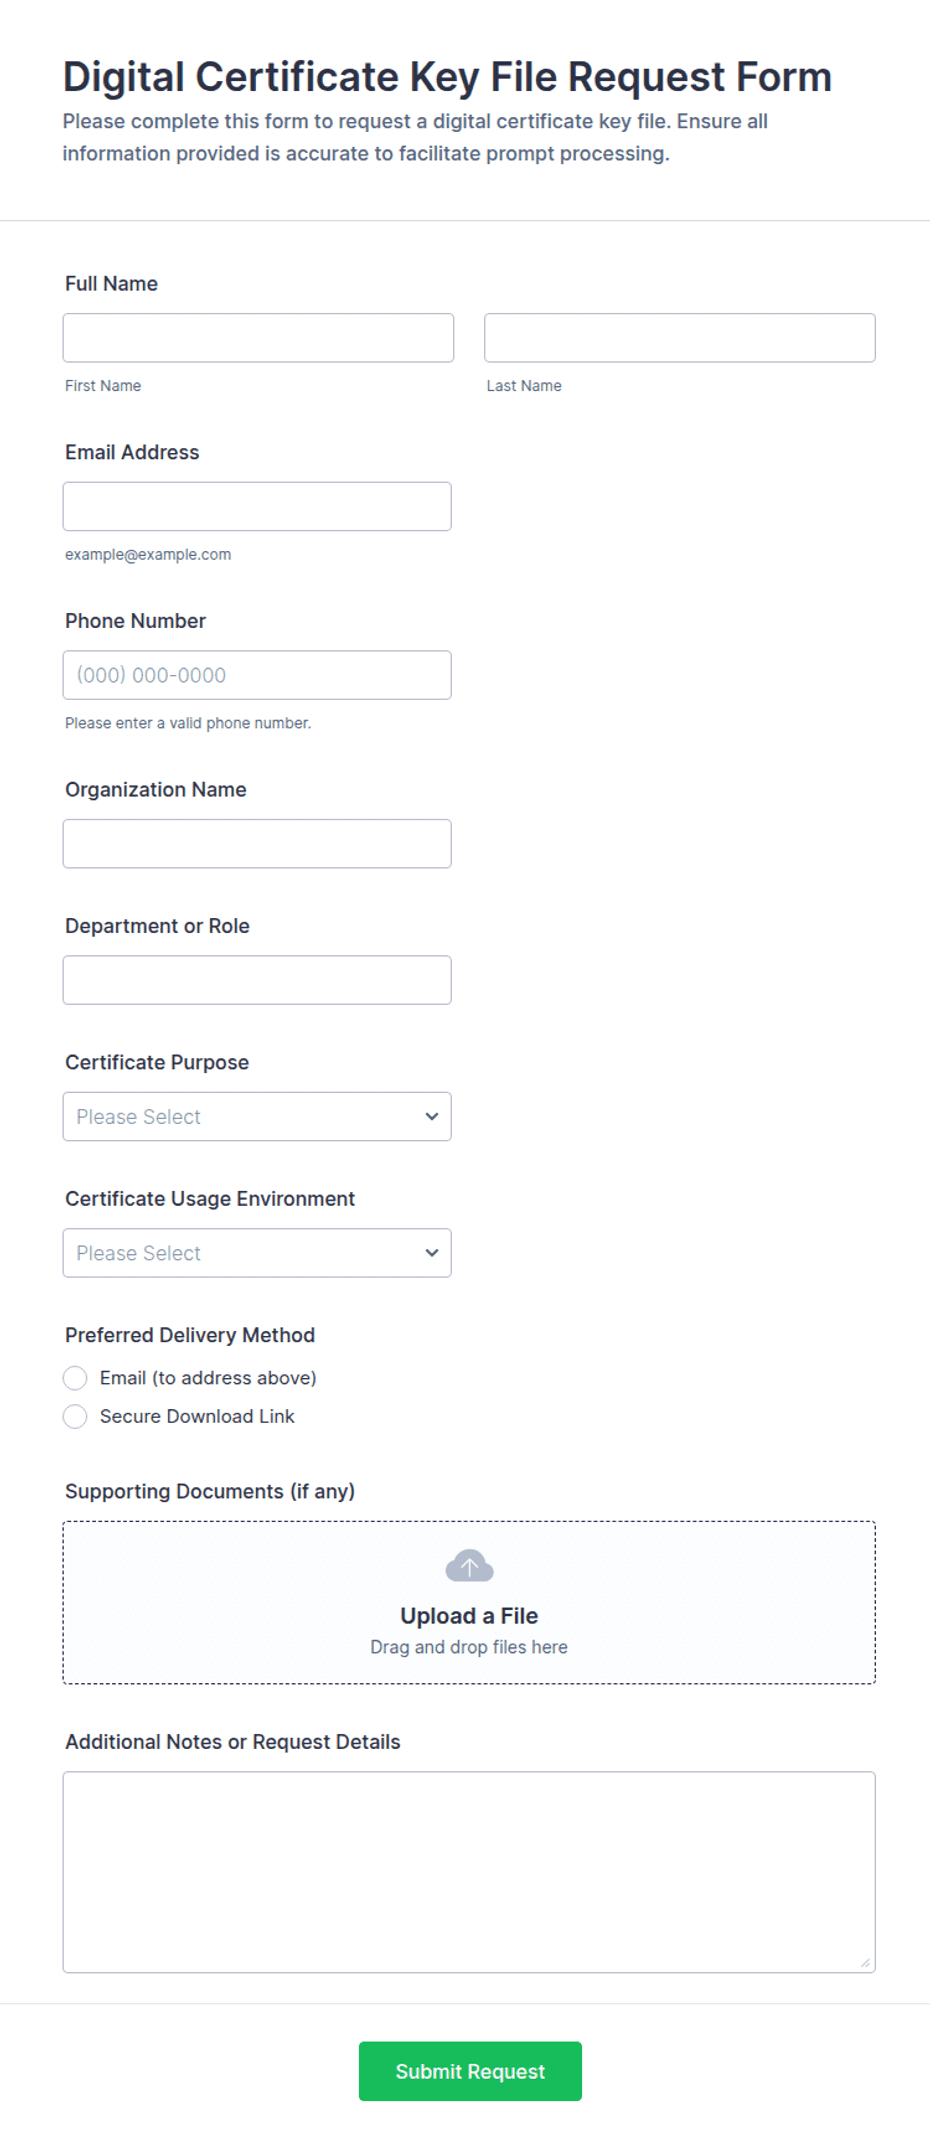This screenshot has height=2150, width=930.
Task: Click the cloud upload icon
Action: [469, 1566]
